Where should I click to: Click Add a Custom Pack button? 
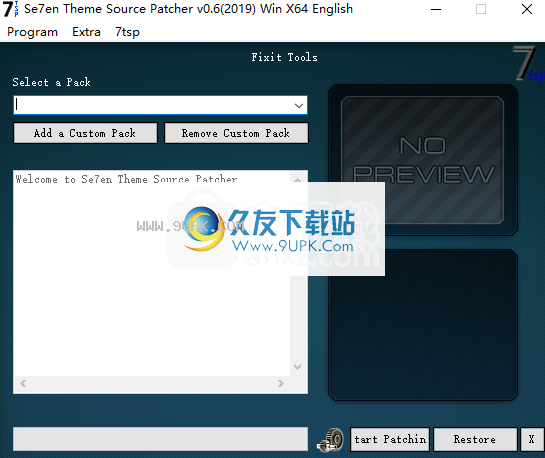85,133
